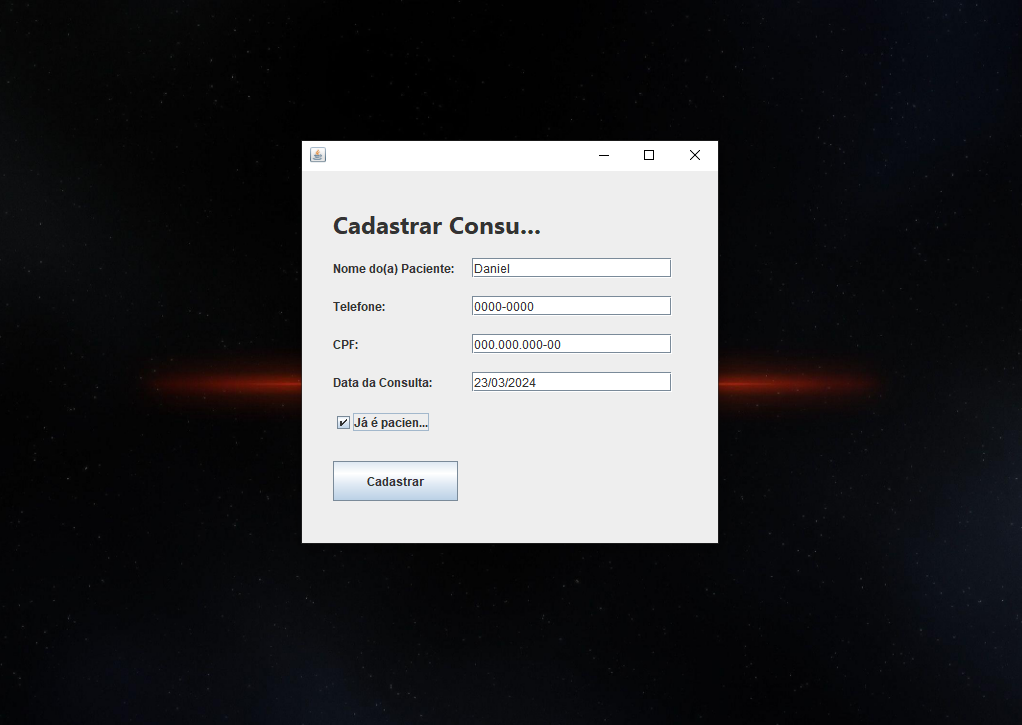Focus the patient name field containing Daniel
Screen dimensions: 1022x725
[x=570, y=268]
